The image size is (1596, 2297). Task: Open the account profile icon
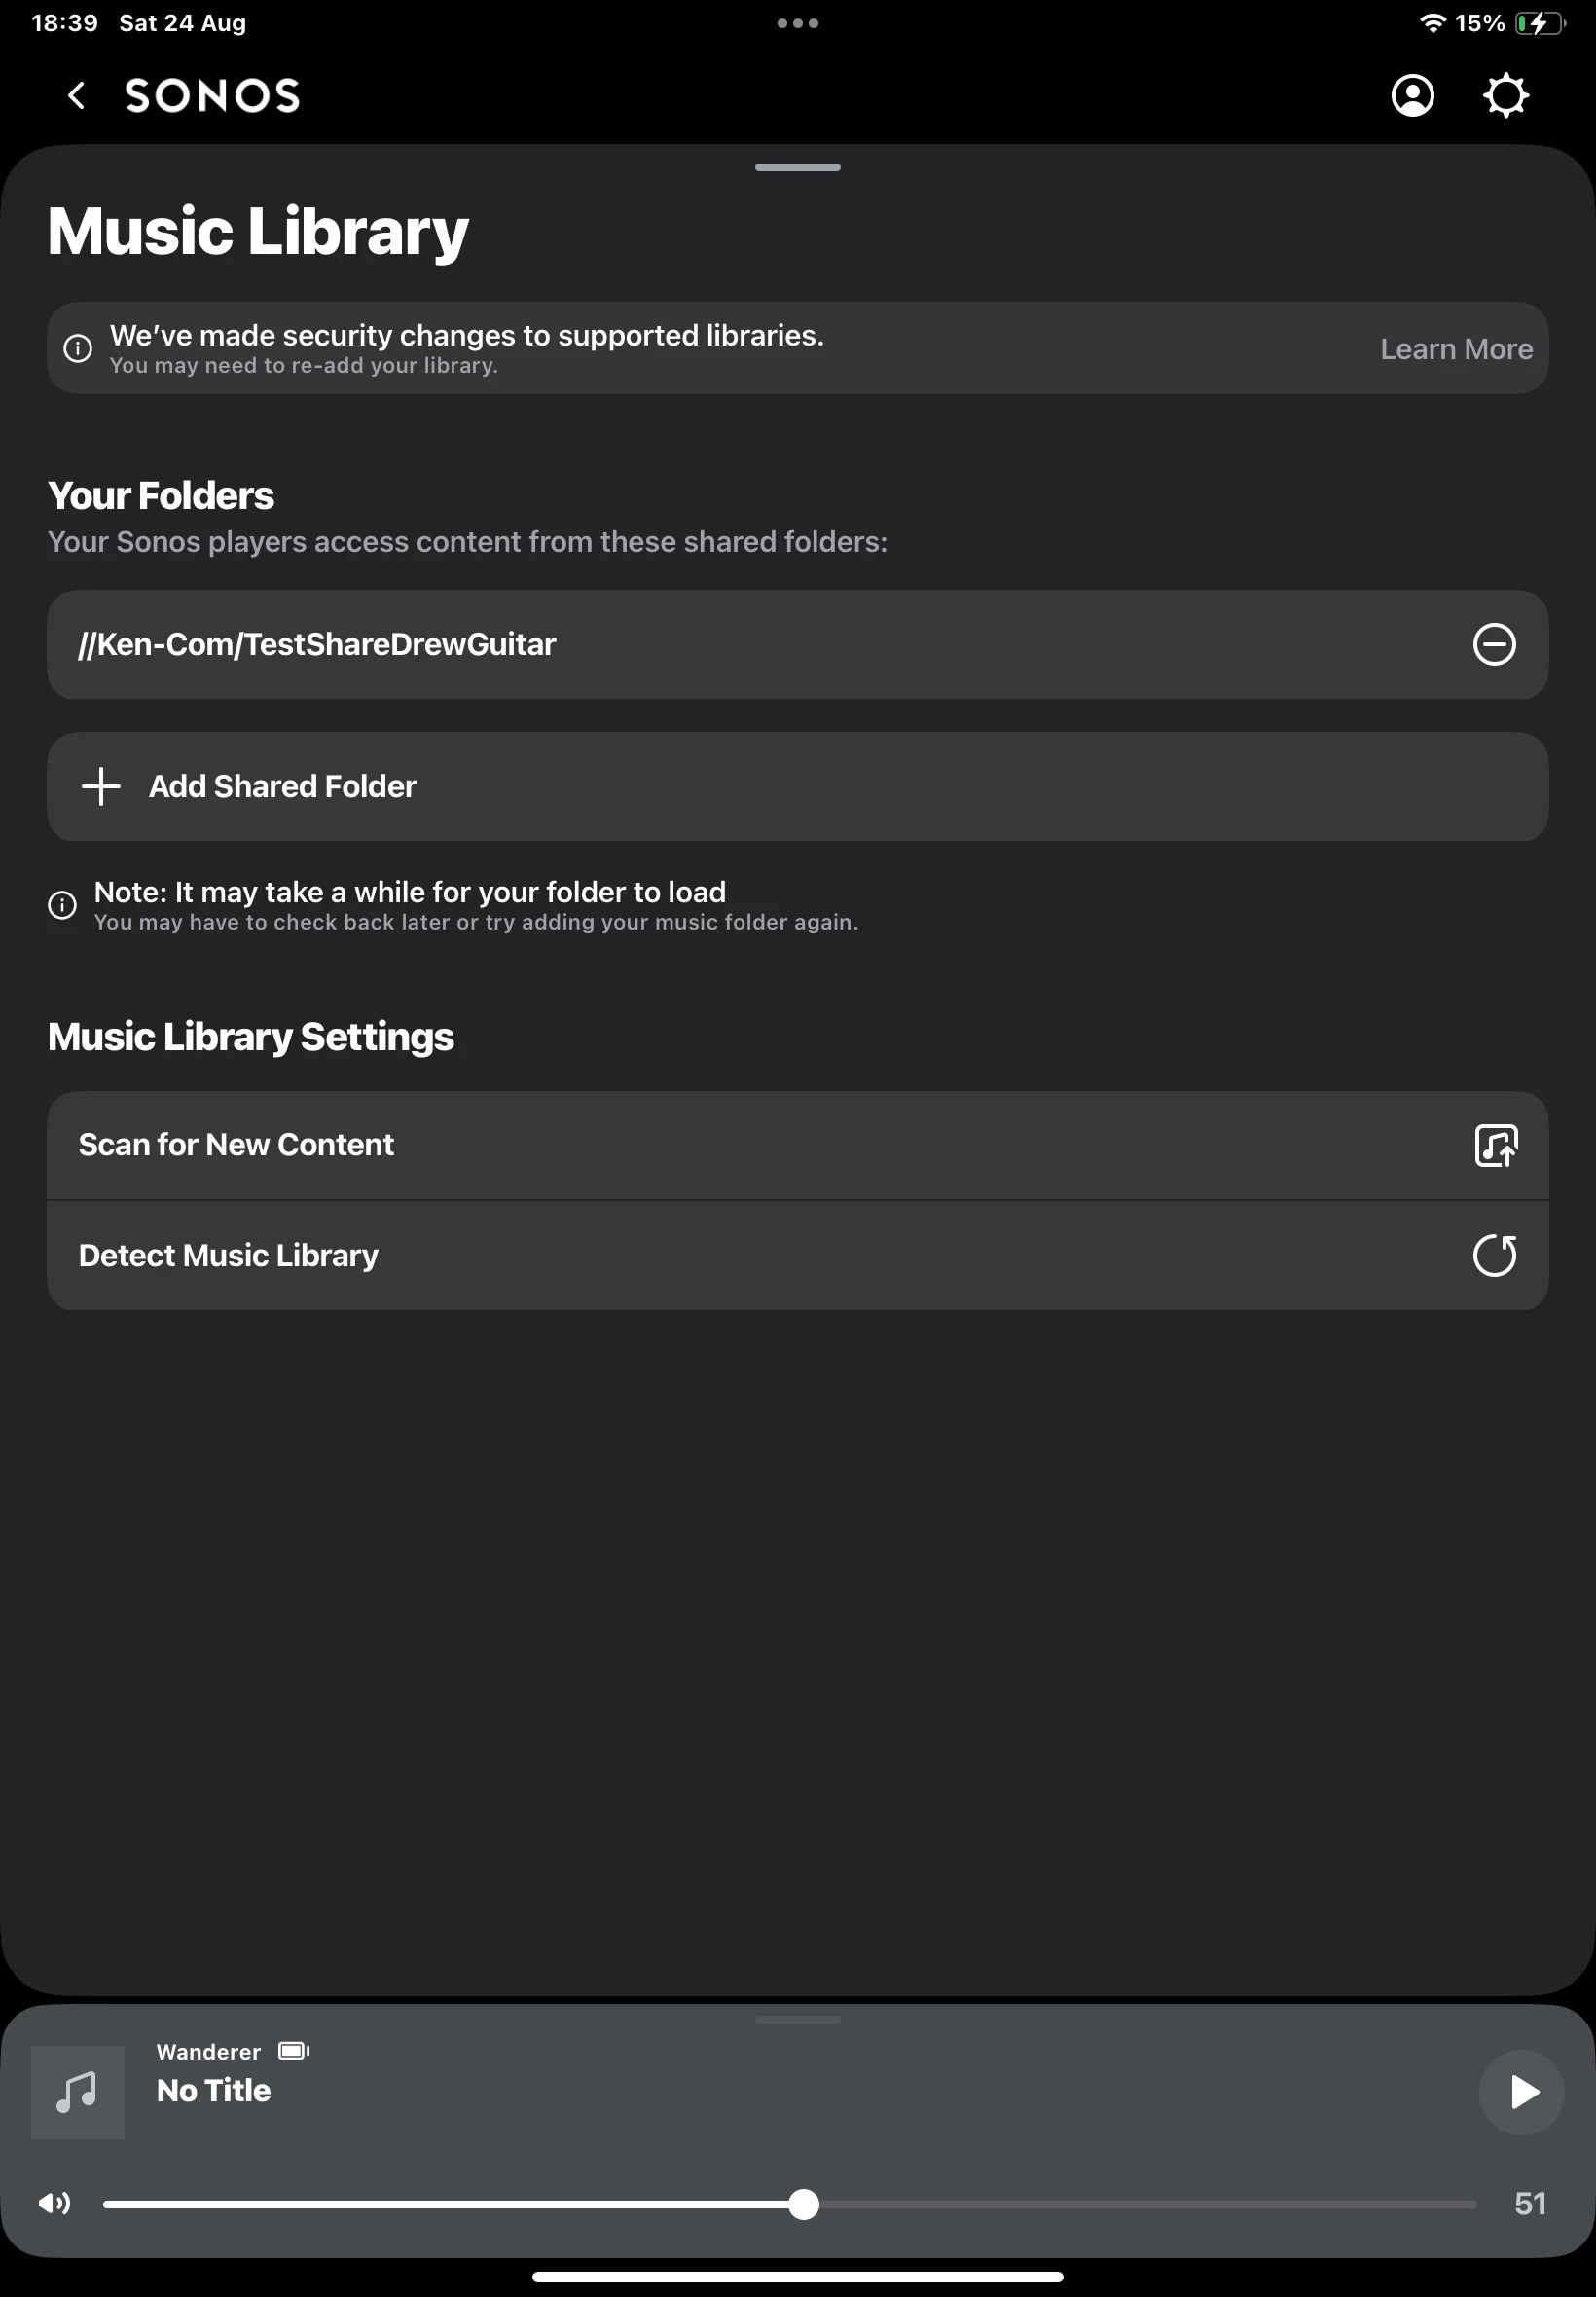[1412, 96]
